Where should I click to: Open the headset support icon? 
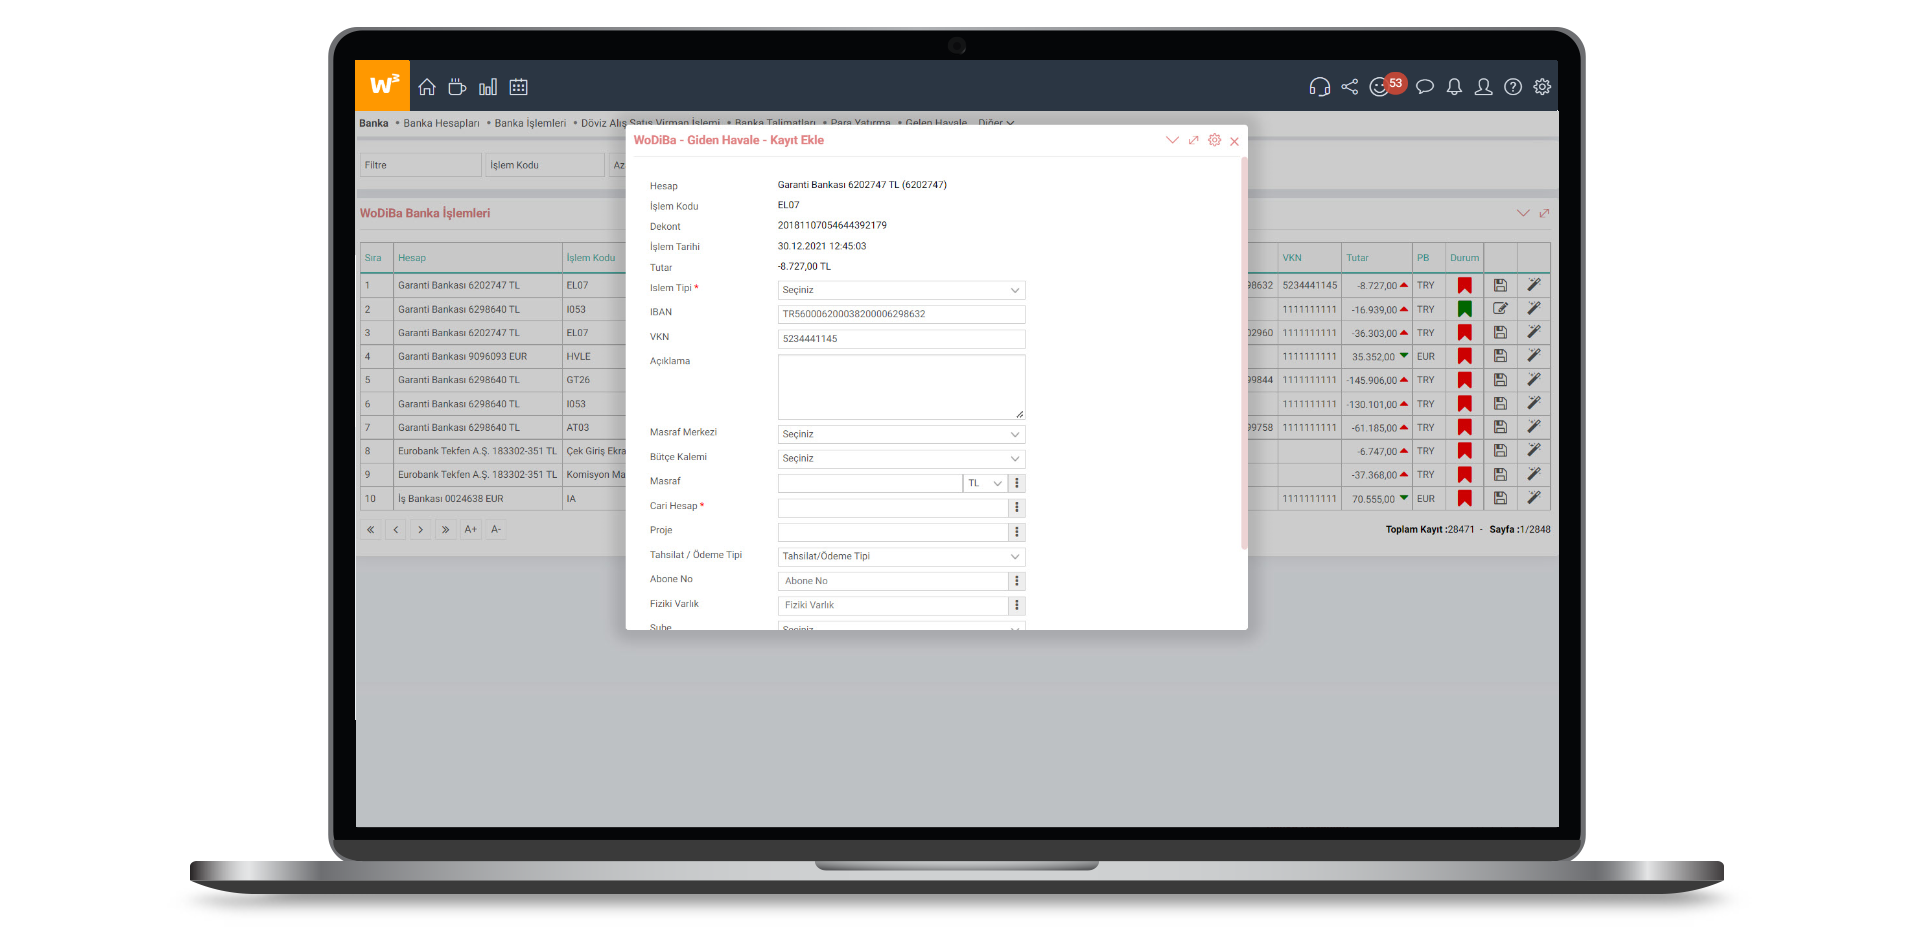click(x=1320, y=87)
